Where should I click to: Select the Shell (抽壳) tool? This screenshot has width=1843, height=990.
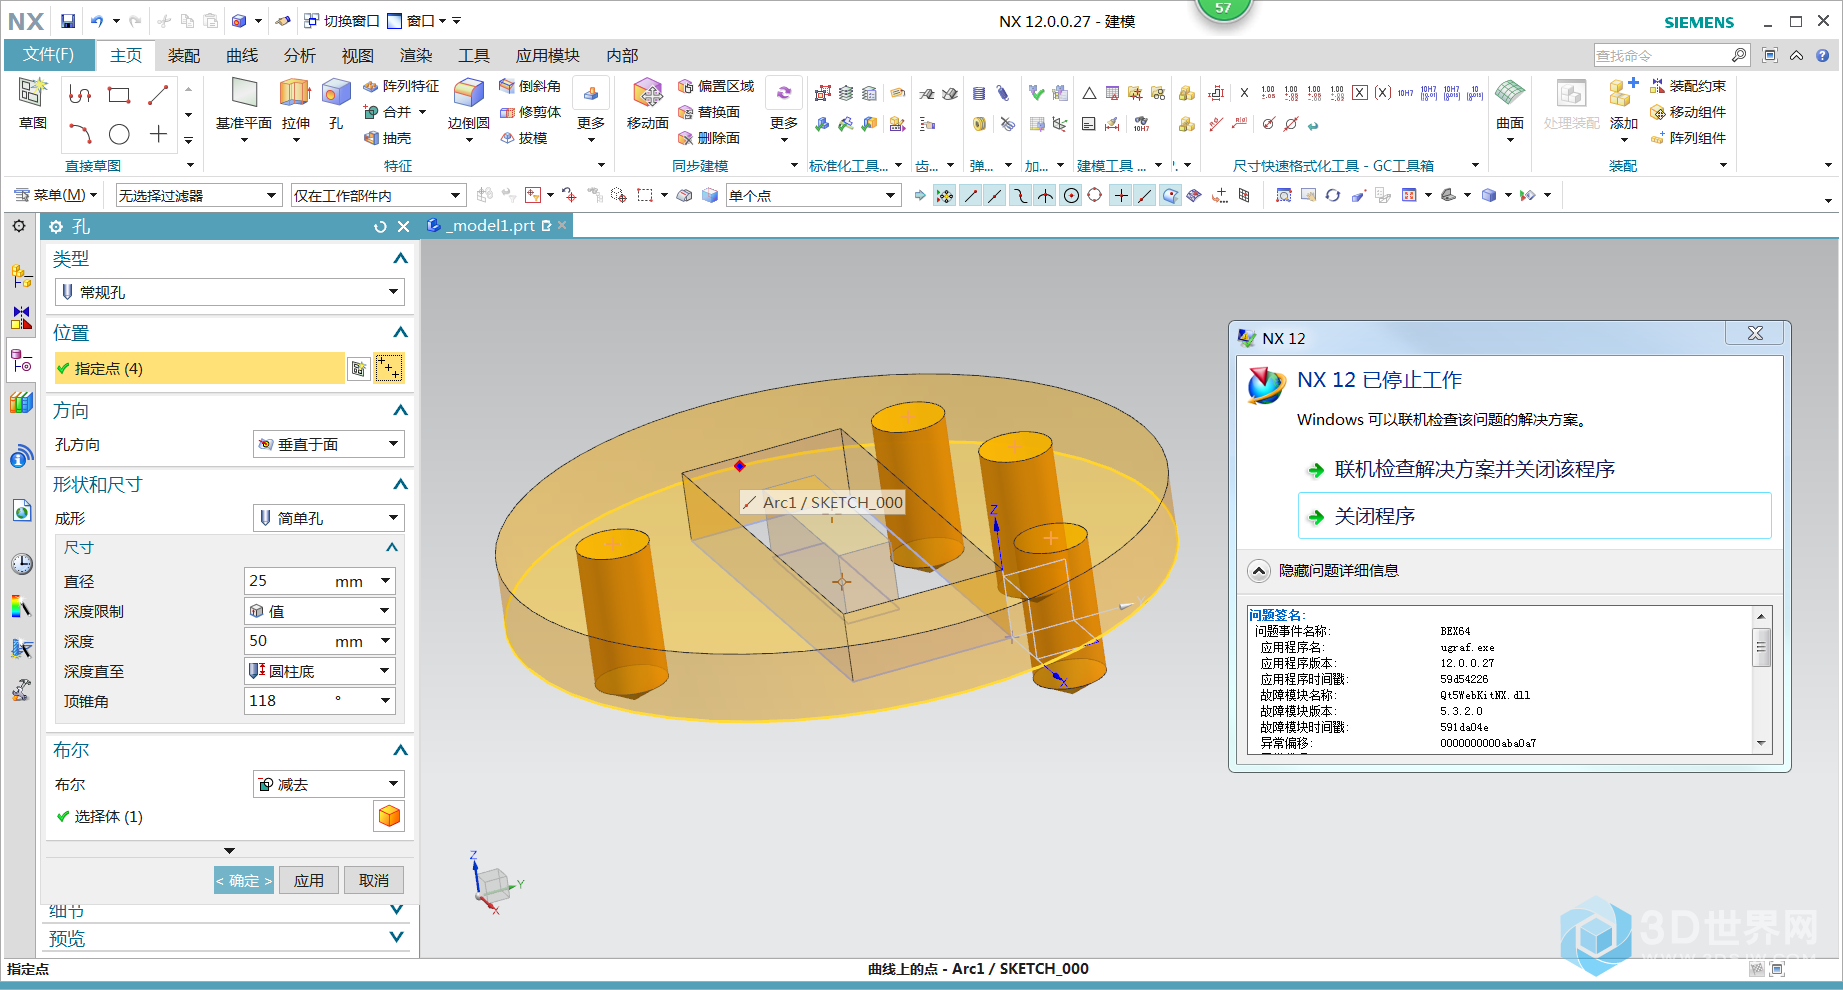(x=387, y=138)
